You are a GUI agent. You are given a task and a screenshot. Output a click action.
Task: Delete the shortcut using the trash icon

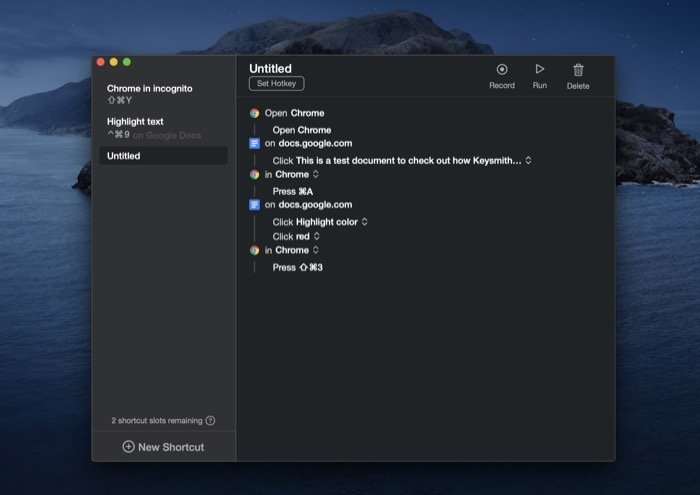(578, 70)
